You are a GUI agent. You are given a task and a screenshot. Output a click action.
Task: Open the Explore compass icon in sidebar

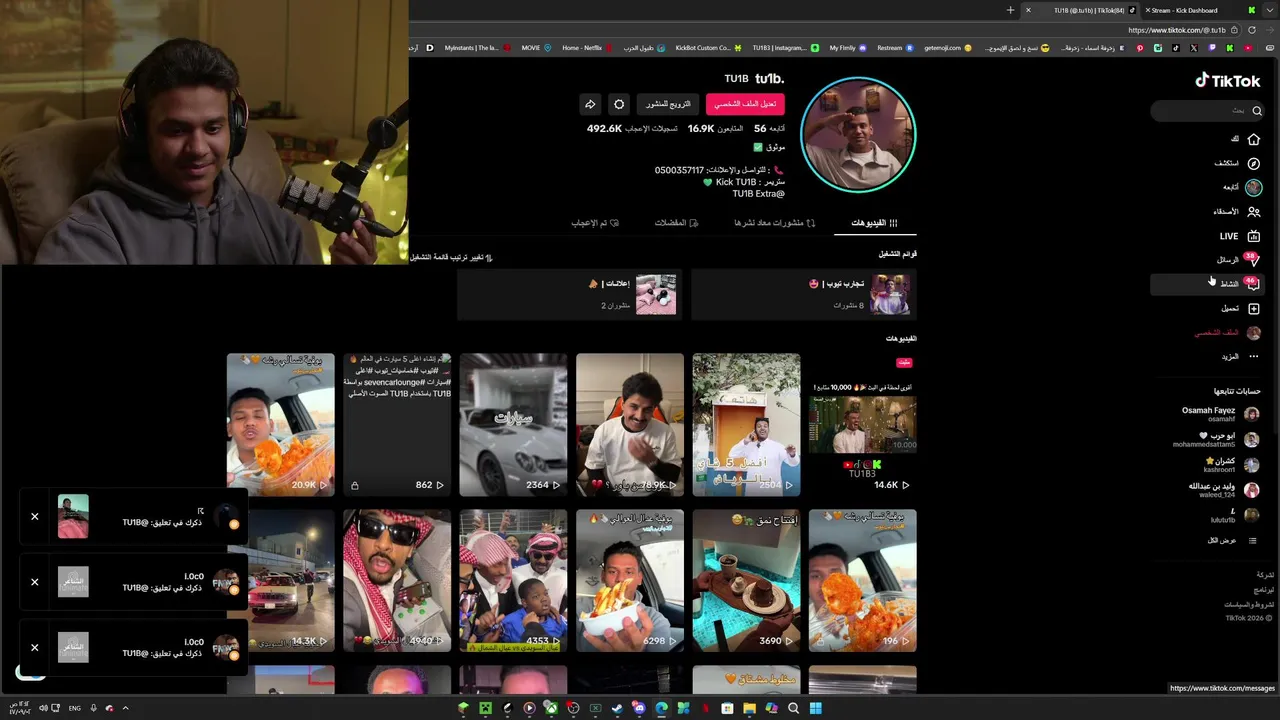pyautogui.click(x=1253, y=163)
